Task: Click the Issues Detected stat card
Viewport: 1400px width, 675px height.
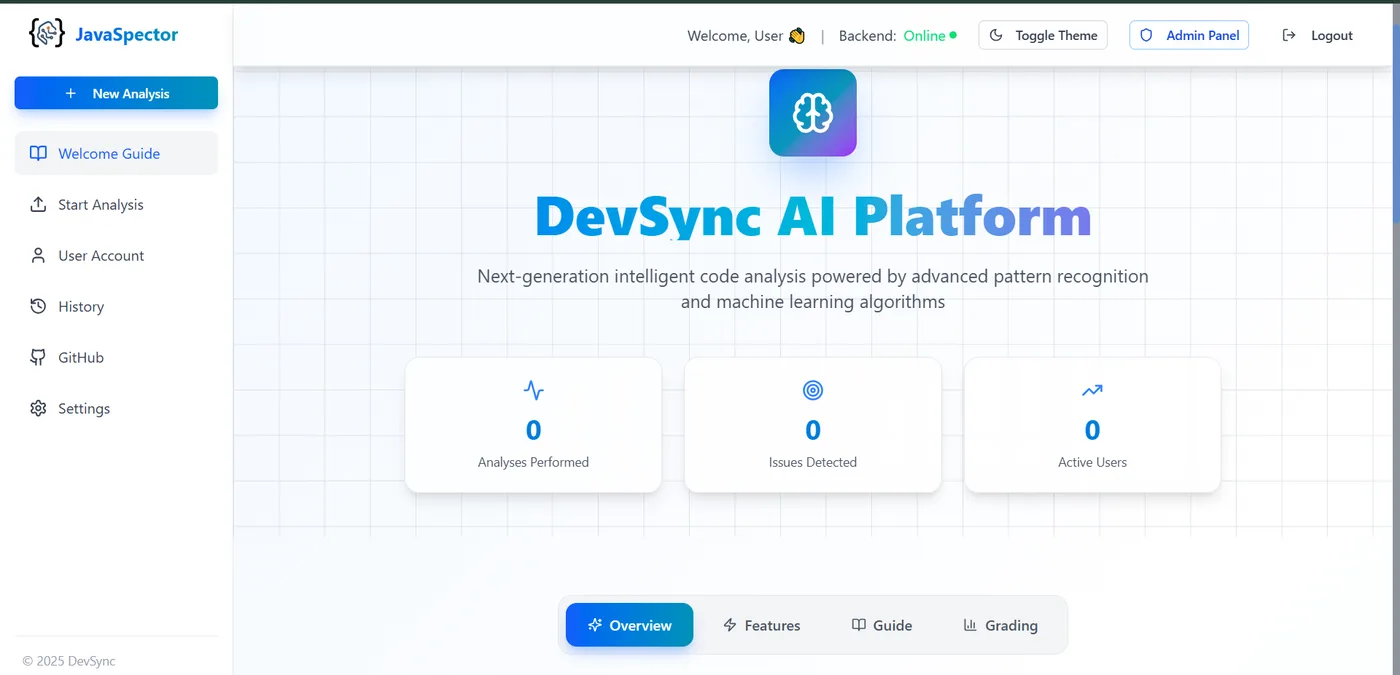Action: pos(813,425)
